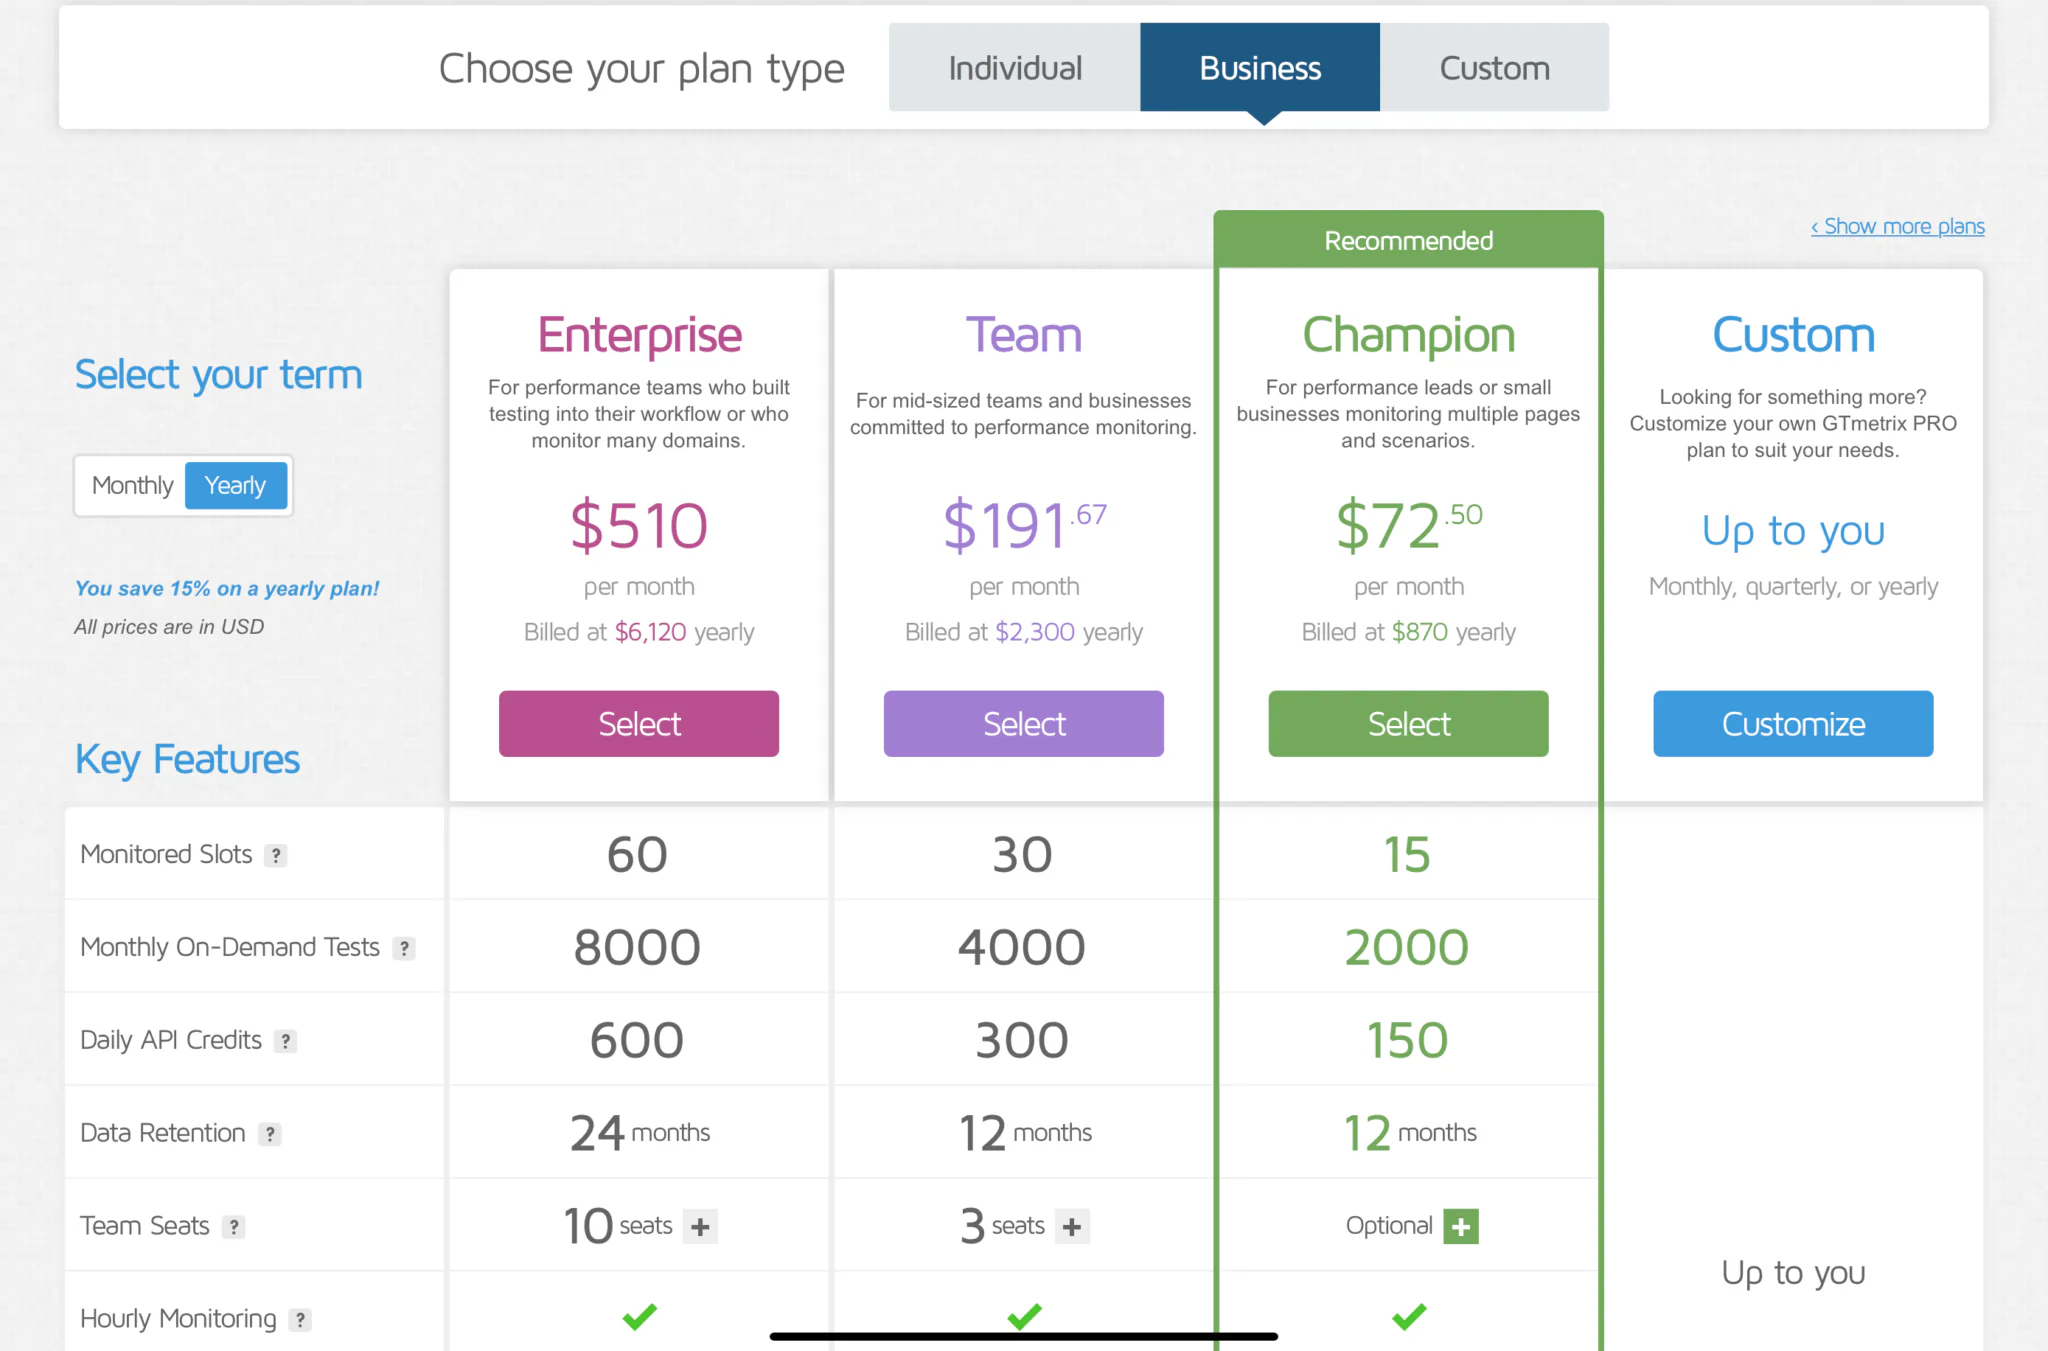Click the blue Customize button

click(x=1792, y=724)
